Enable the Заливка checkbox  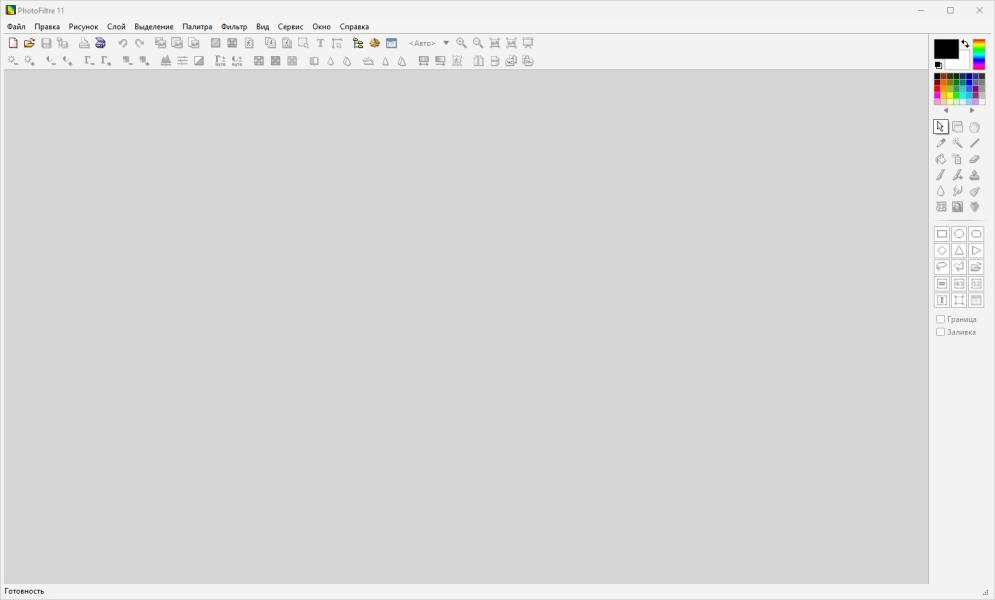[x=940, y=332]
